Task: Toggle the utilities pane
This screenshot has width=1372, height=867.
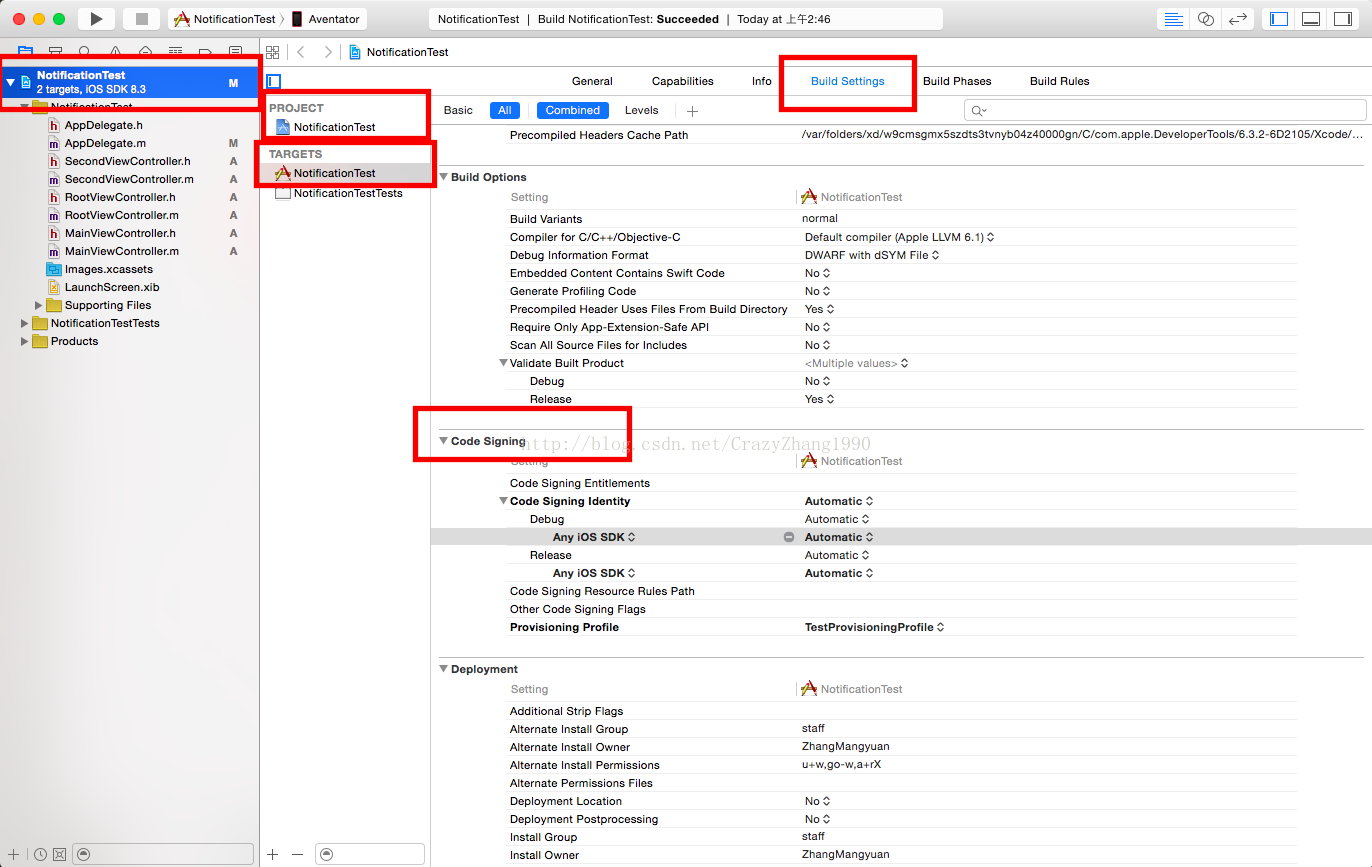Action: [1343, 19]
